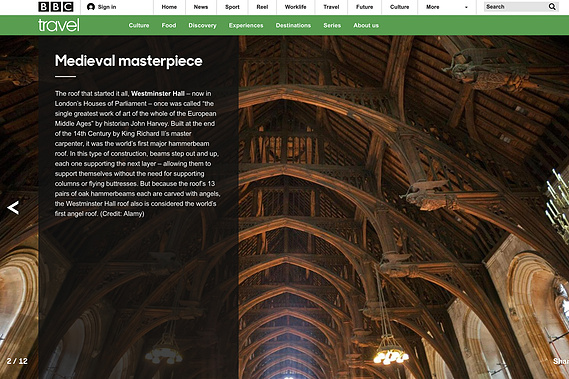Viewport: 569px width, 379px height.
Task: Expand the More dropdown arrow
Action: point(466,7)
